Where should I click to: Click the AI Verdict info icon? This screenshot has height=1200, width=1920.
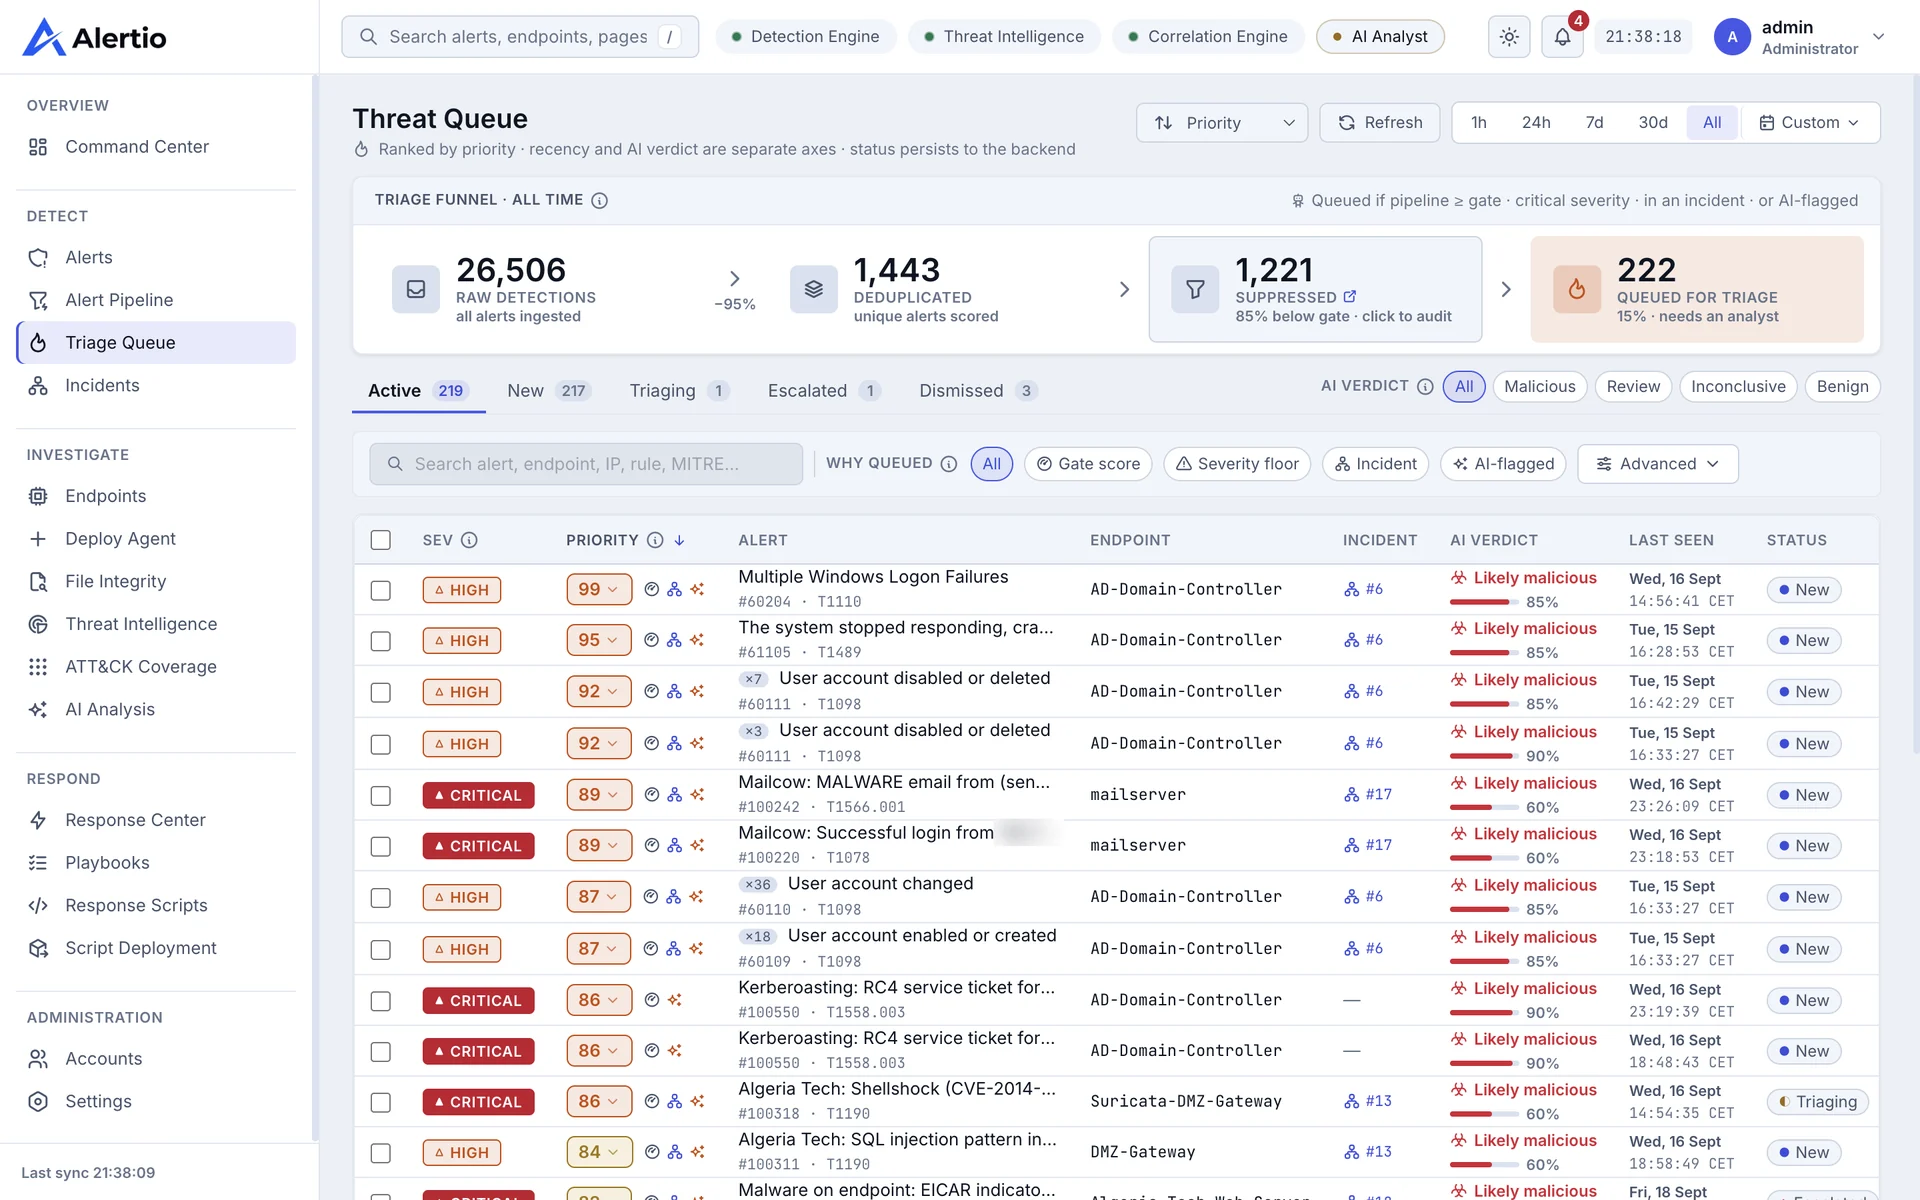tap(1425, 387)
